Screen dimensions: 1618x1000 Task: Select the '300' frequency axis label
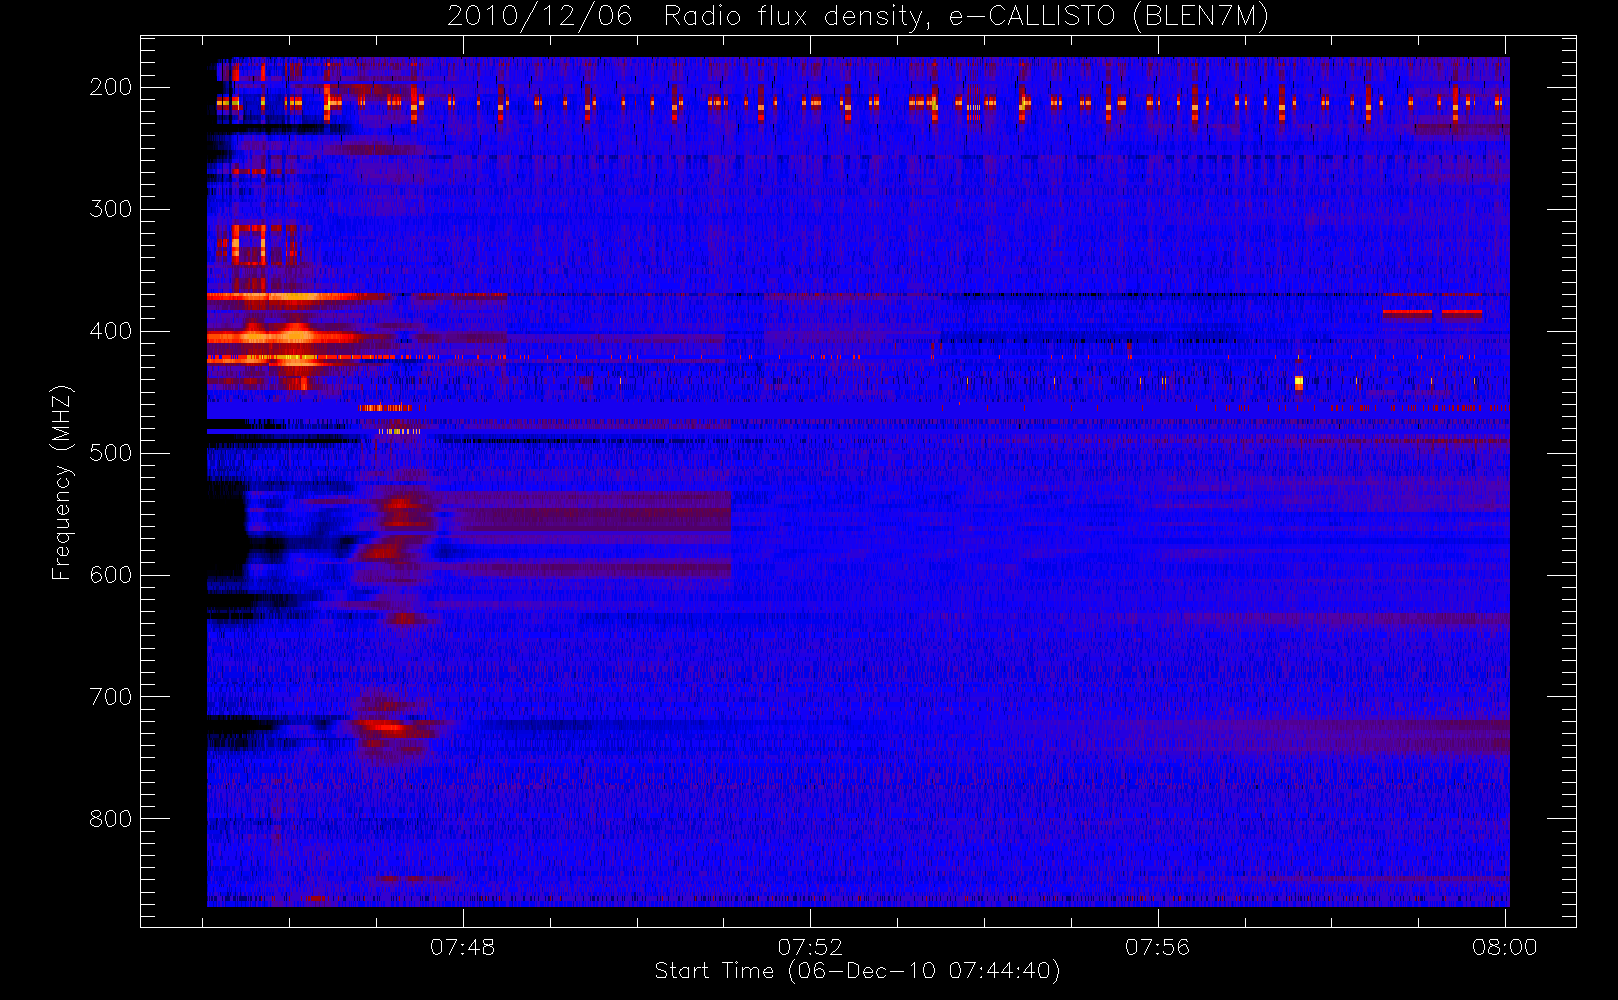tap(110, 209)
